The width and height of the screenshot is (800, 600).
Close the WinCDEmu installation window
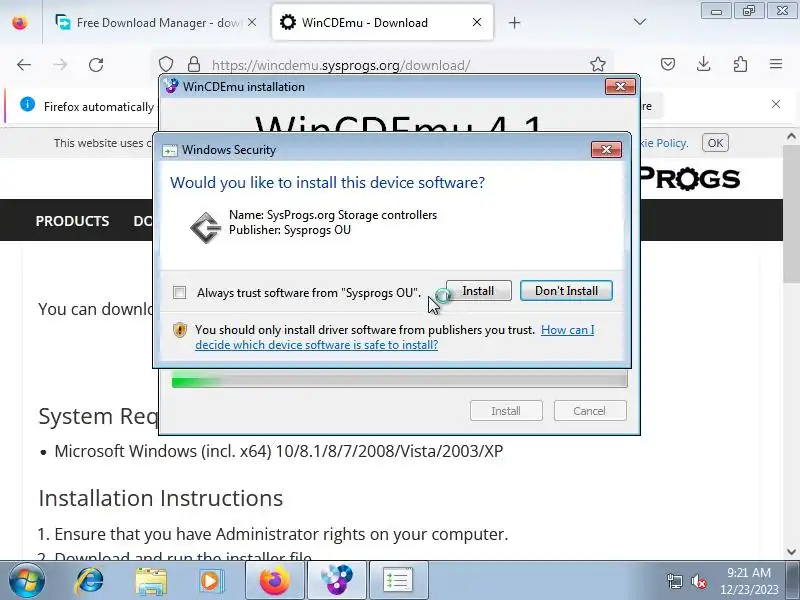point(620,87)
